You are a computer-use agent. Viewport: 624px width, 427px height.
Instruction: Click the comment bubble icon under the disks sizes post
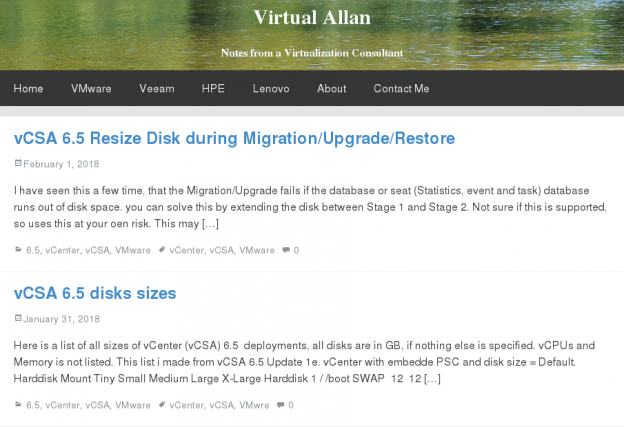click(280, 405)
